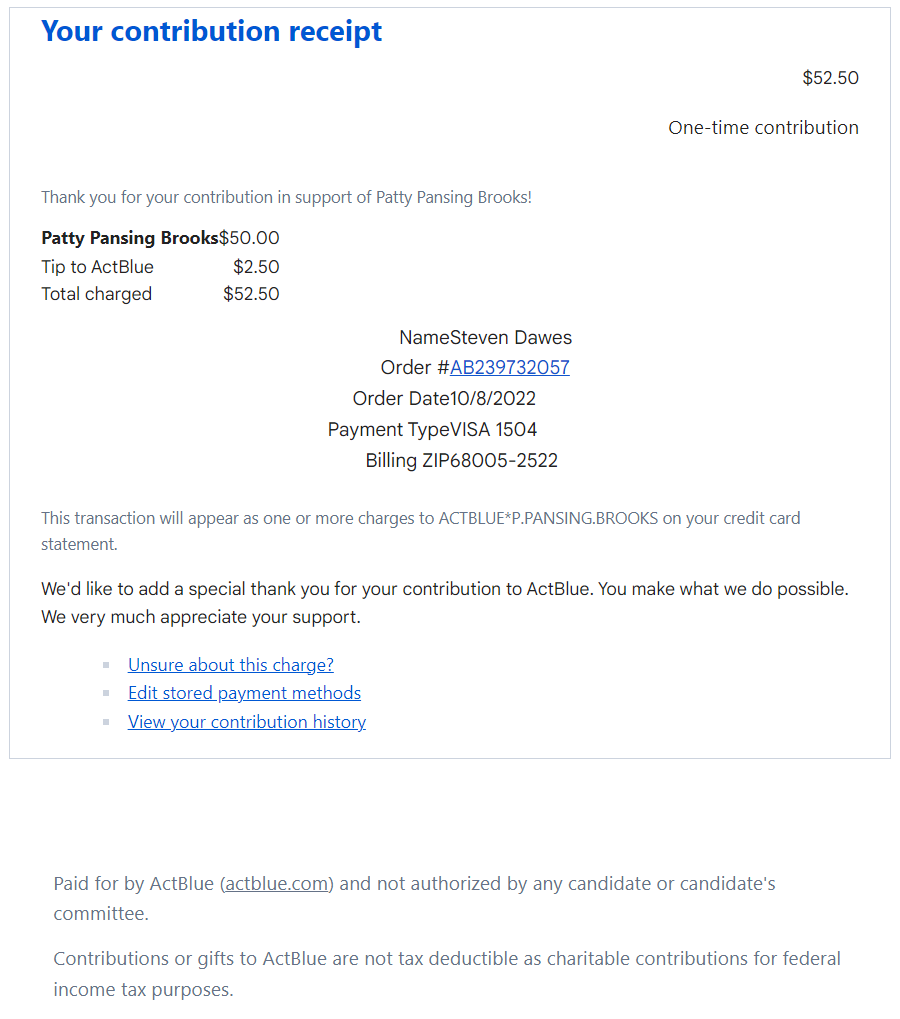Click the $2.50 tip amount
This screenshot has height=1019, width=900.
coord(256,267)
